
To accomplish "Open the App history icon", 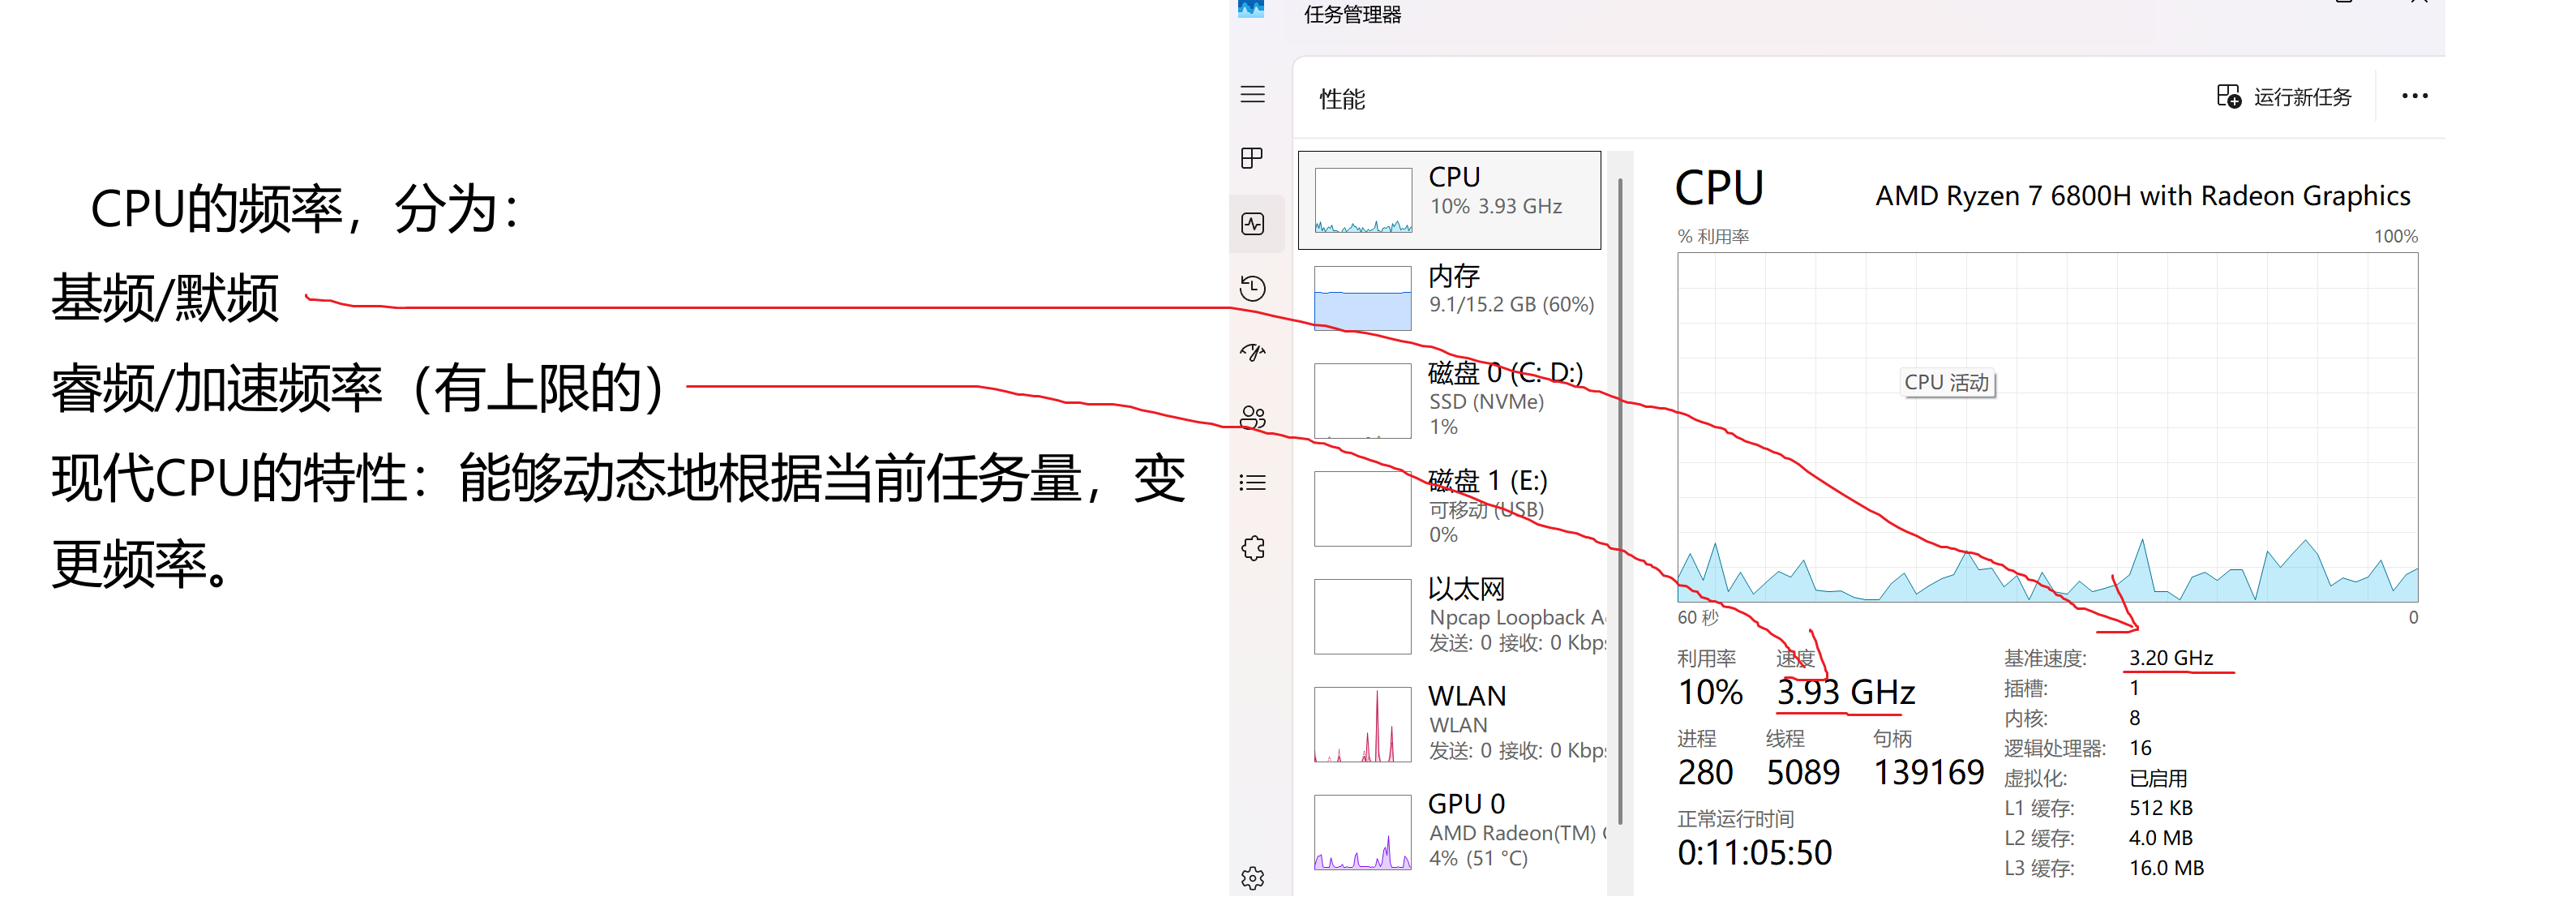I will coord(1252,289).
